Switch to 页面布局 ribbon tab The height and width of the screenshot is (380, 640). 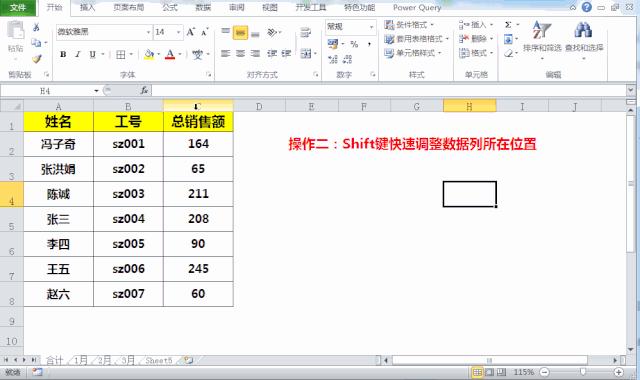[x=129, y=7]
